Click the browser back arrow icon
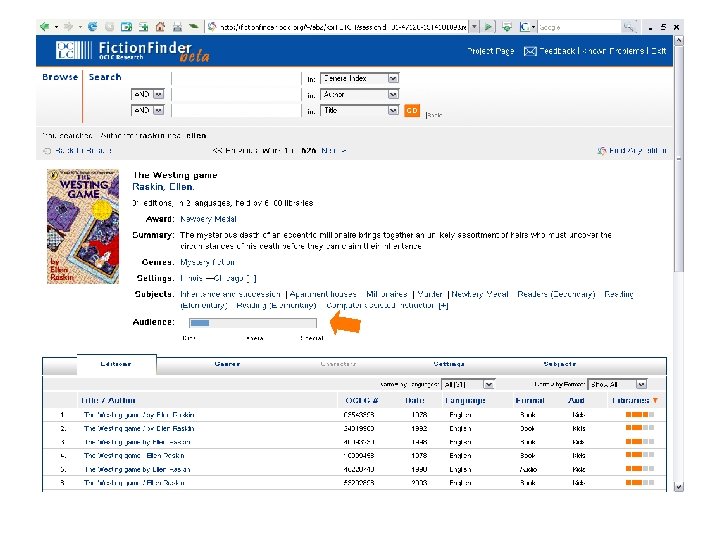Screen dimensions: 720x540 pos(45,27)
